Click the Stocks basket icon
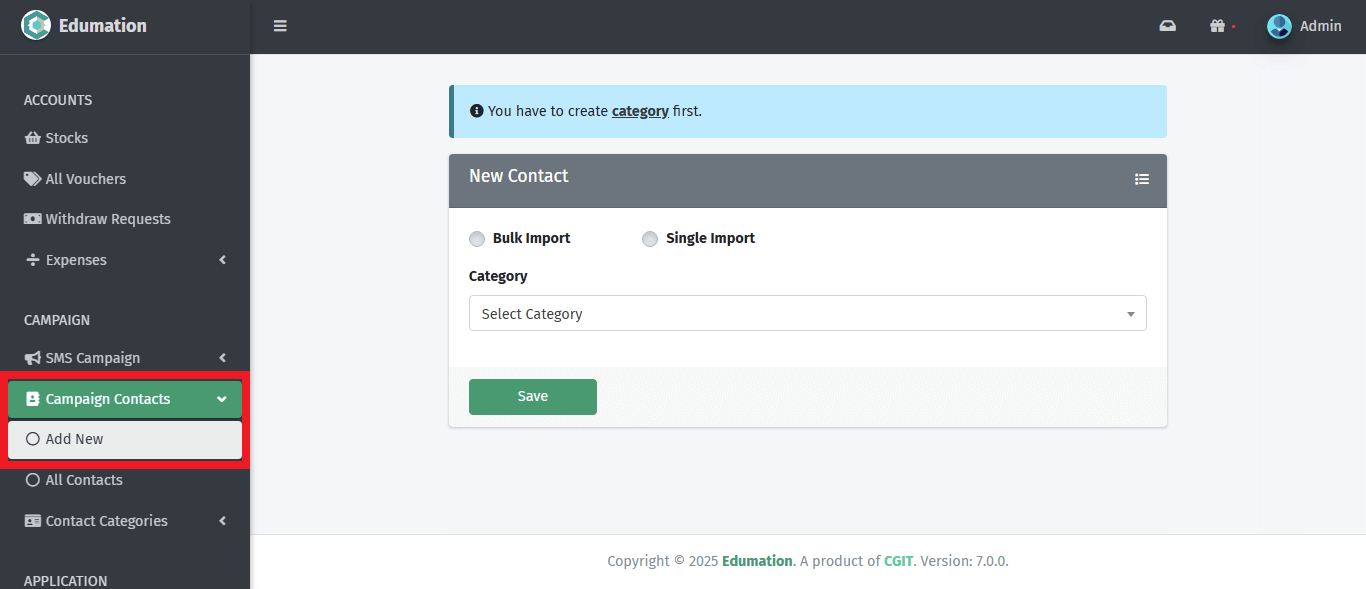The width and height of the screenshot is (1366, 589). [x=32, y=138]
